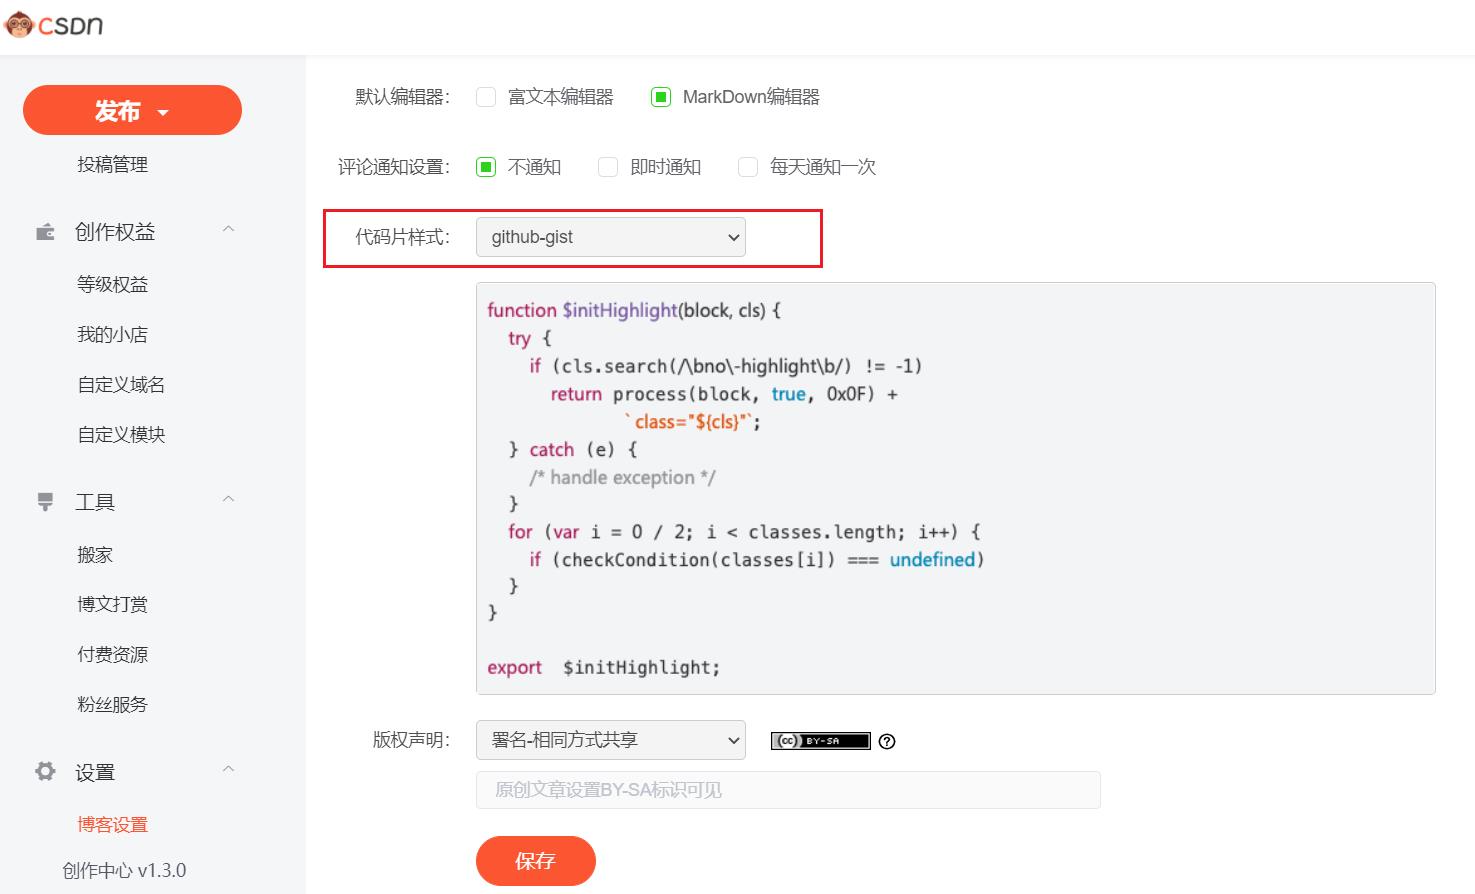Click the 版权声明 label

[x=411, y=740]
